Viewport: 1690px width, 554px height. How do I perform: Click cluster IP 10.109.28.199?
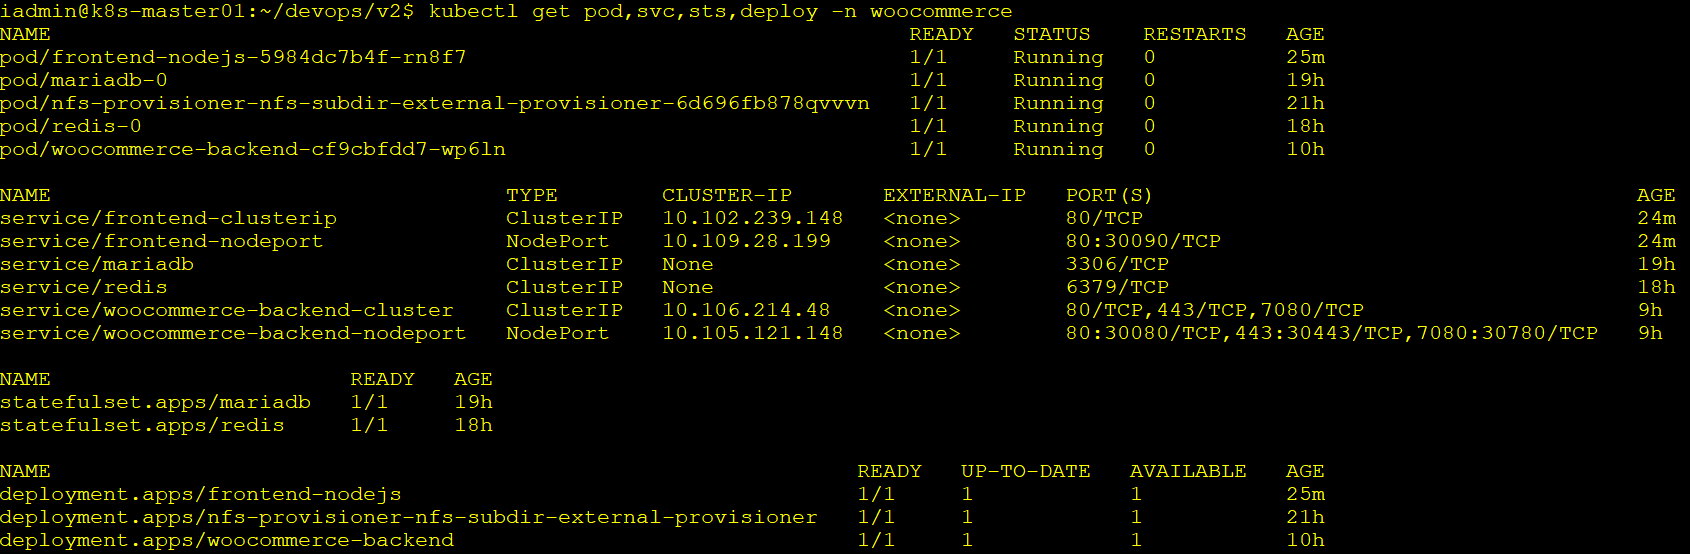tap(746, 242)
